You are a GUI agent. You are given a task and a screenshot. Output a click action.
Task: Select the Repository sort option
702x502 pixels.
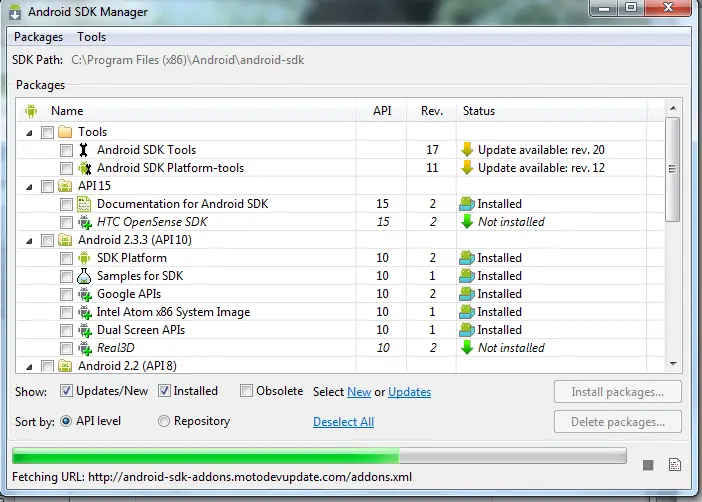(164, 421)
